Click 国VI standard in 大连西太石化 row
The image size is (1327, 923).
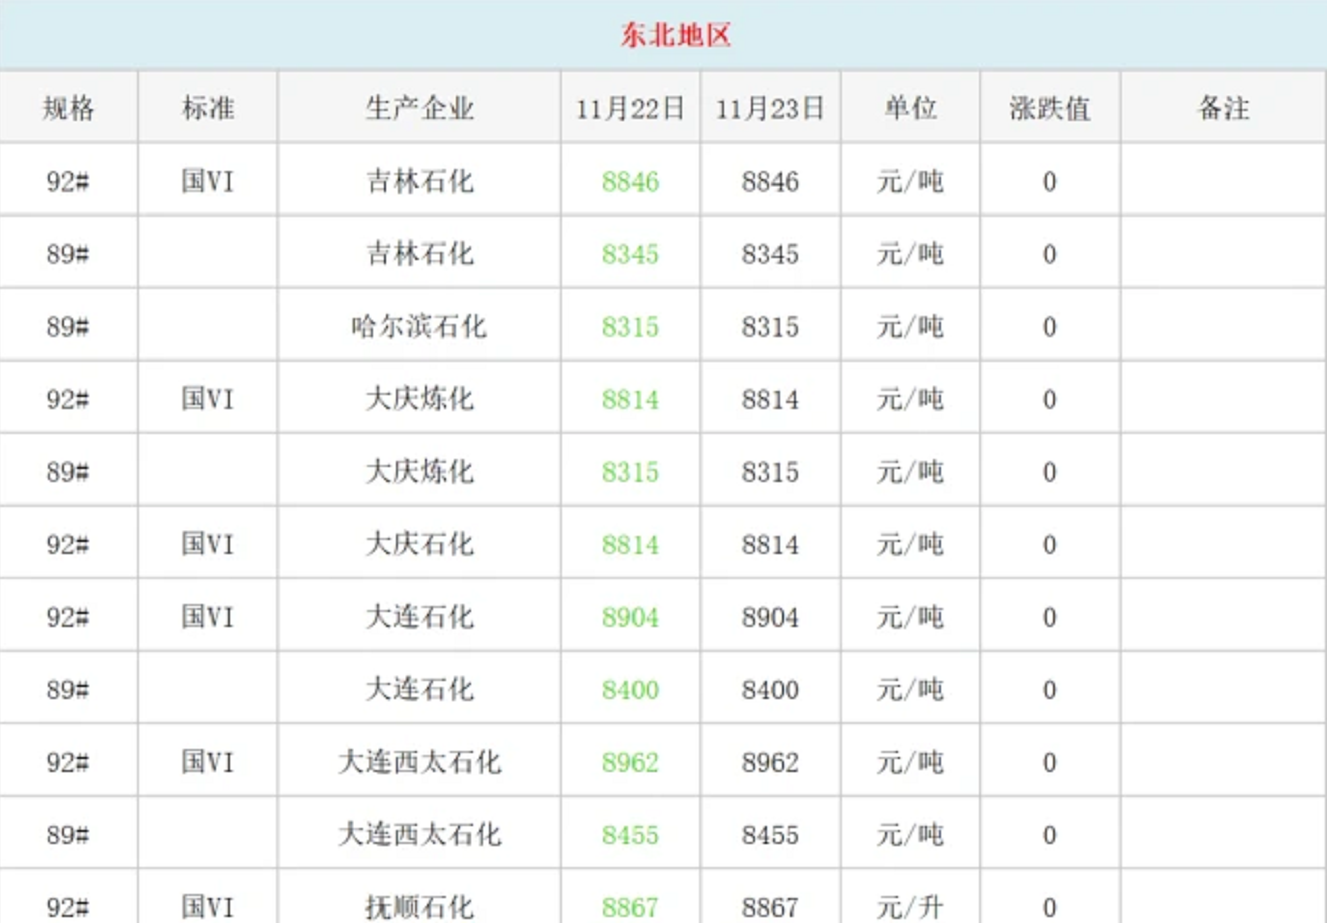pyautogui.click(x=208, y=762)
